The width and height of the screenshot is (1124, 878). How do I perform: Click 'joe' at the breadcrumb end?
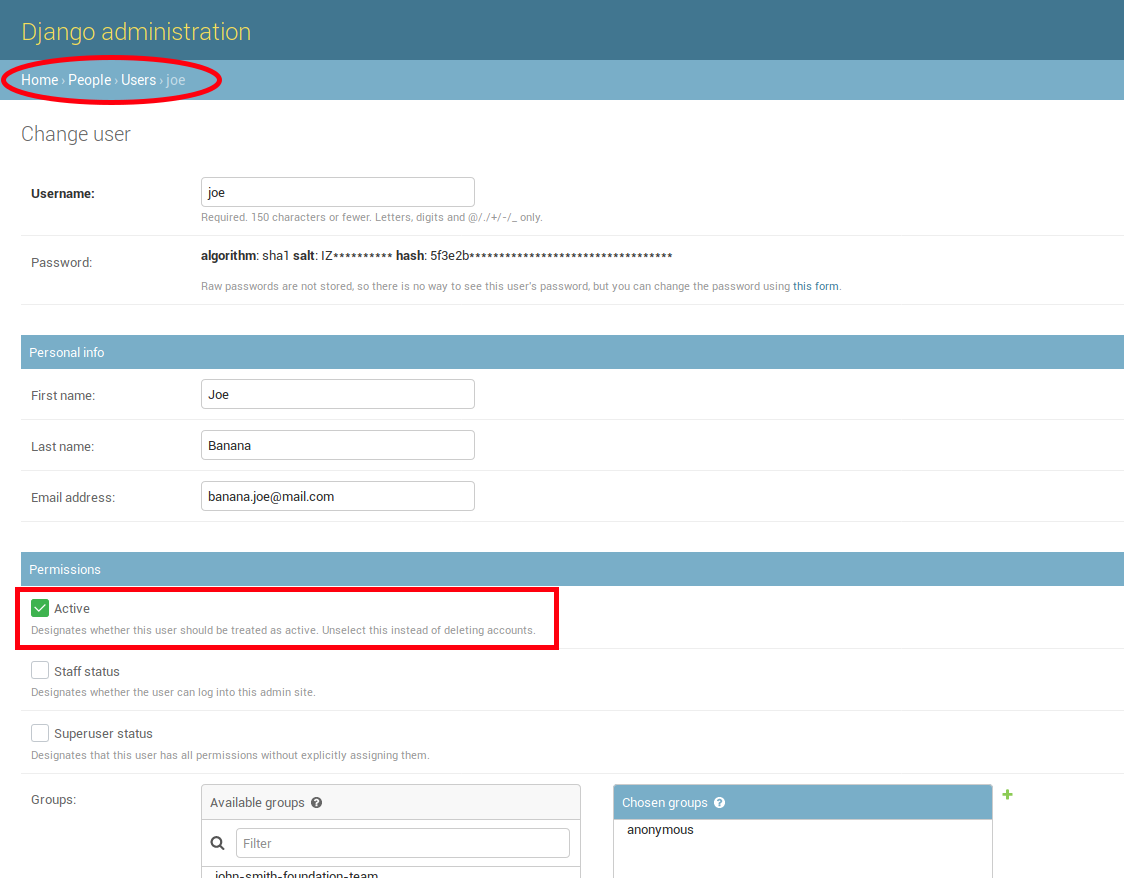[x=176, y=80]
